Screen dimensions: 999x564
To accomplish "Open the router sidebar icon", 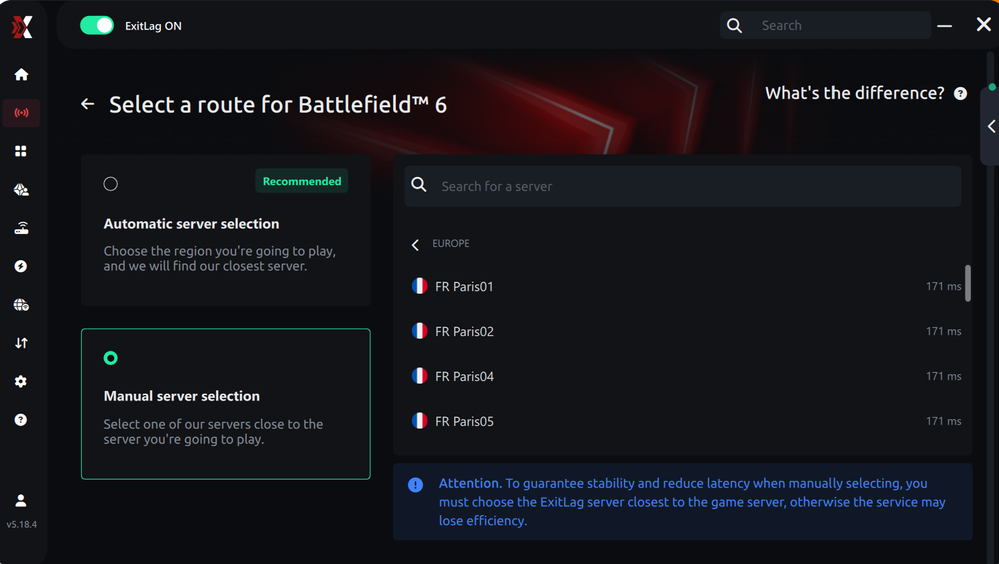I will (x=21, y=228).
